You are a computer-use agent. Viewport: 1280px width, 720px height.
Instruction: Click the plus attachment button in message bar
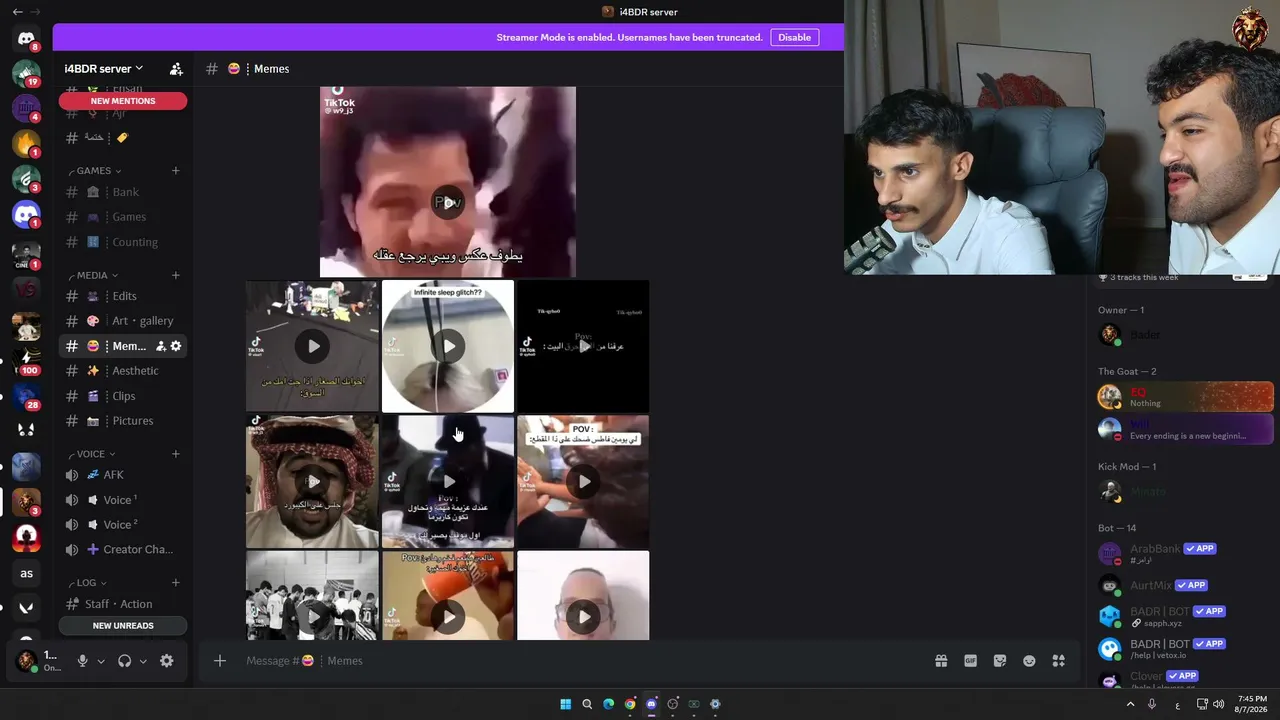coord(220,660)
